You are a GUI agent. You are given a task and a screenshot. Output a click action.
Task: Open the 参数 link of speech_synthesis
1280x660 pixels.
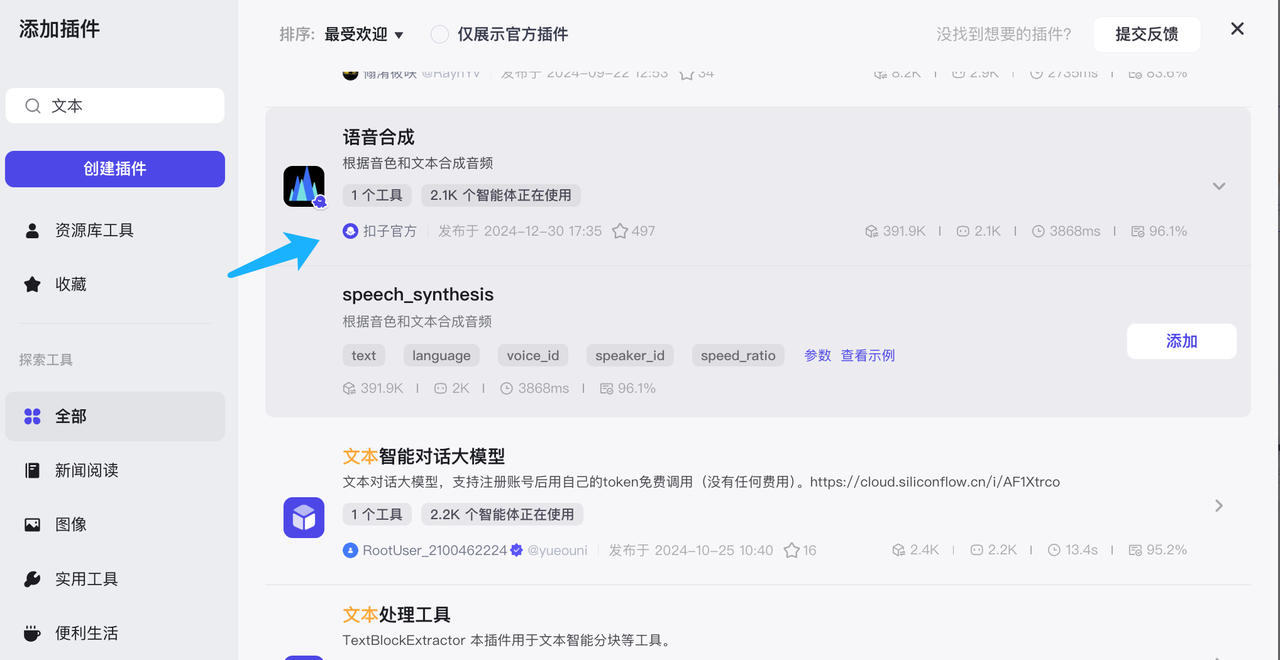point(817,355)
